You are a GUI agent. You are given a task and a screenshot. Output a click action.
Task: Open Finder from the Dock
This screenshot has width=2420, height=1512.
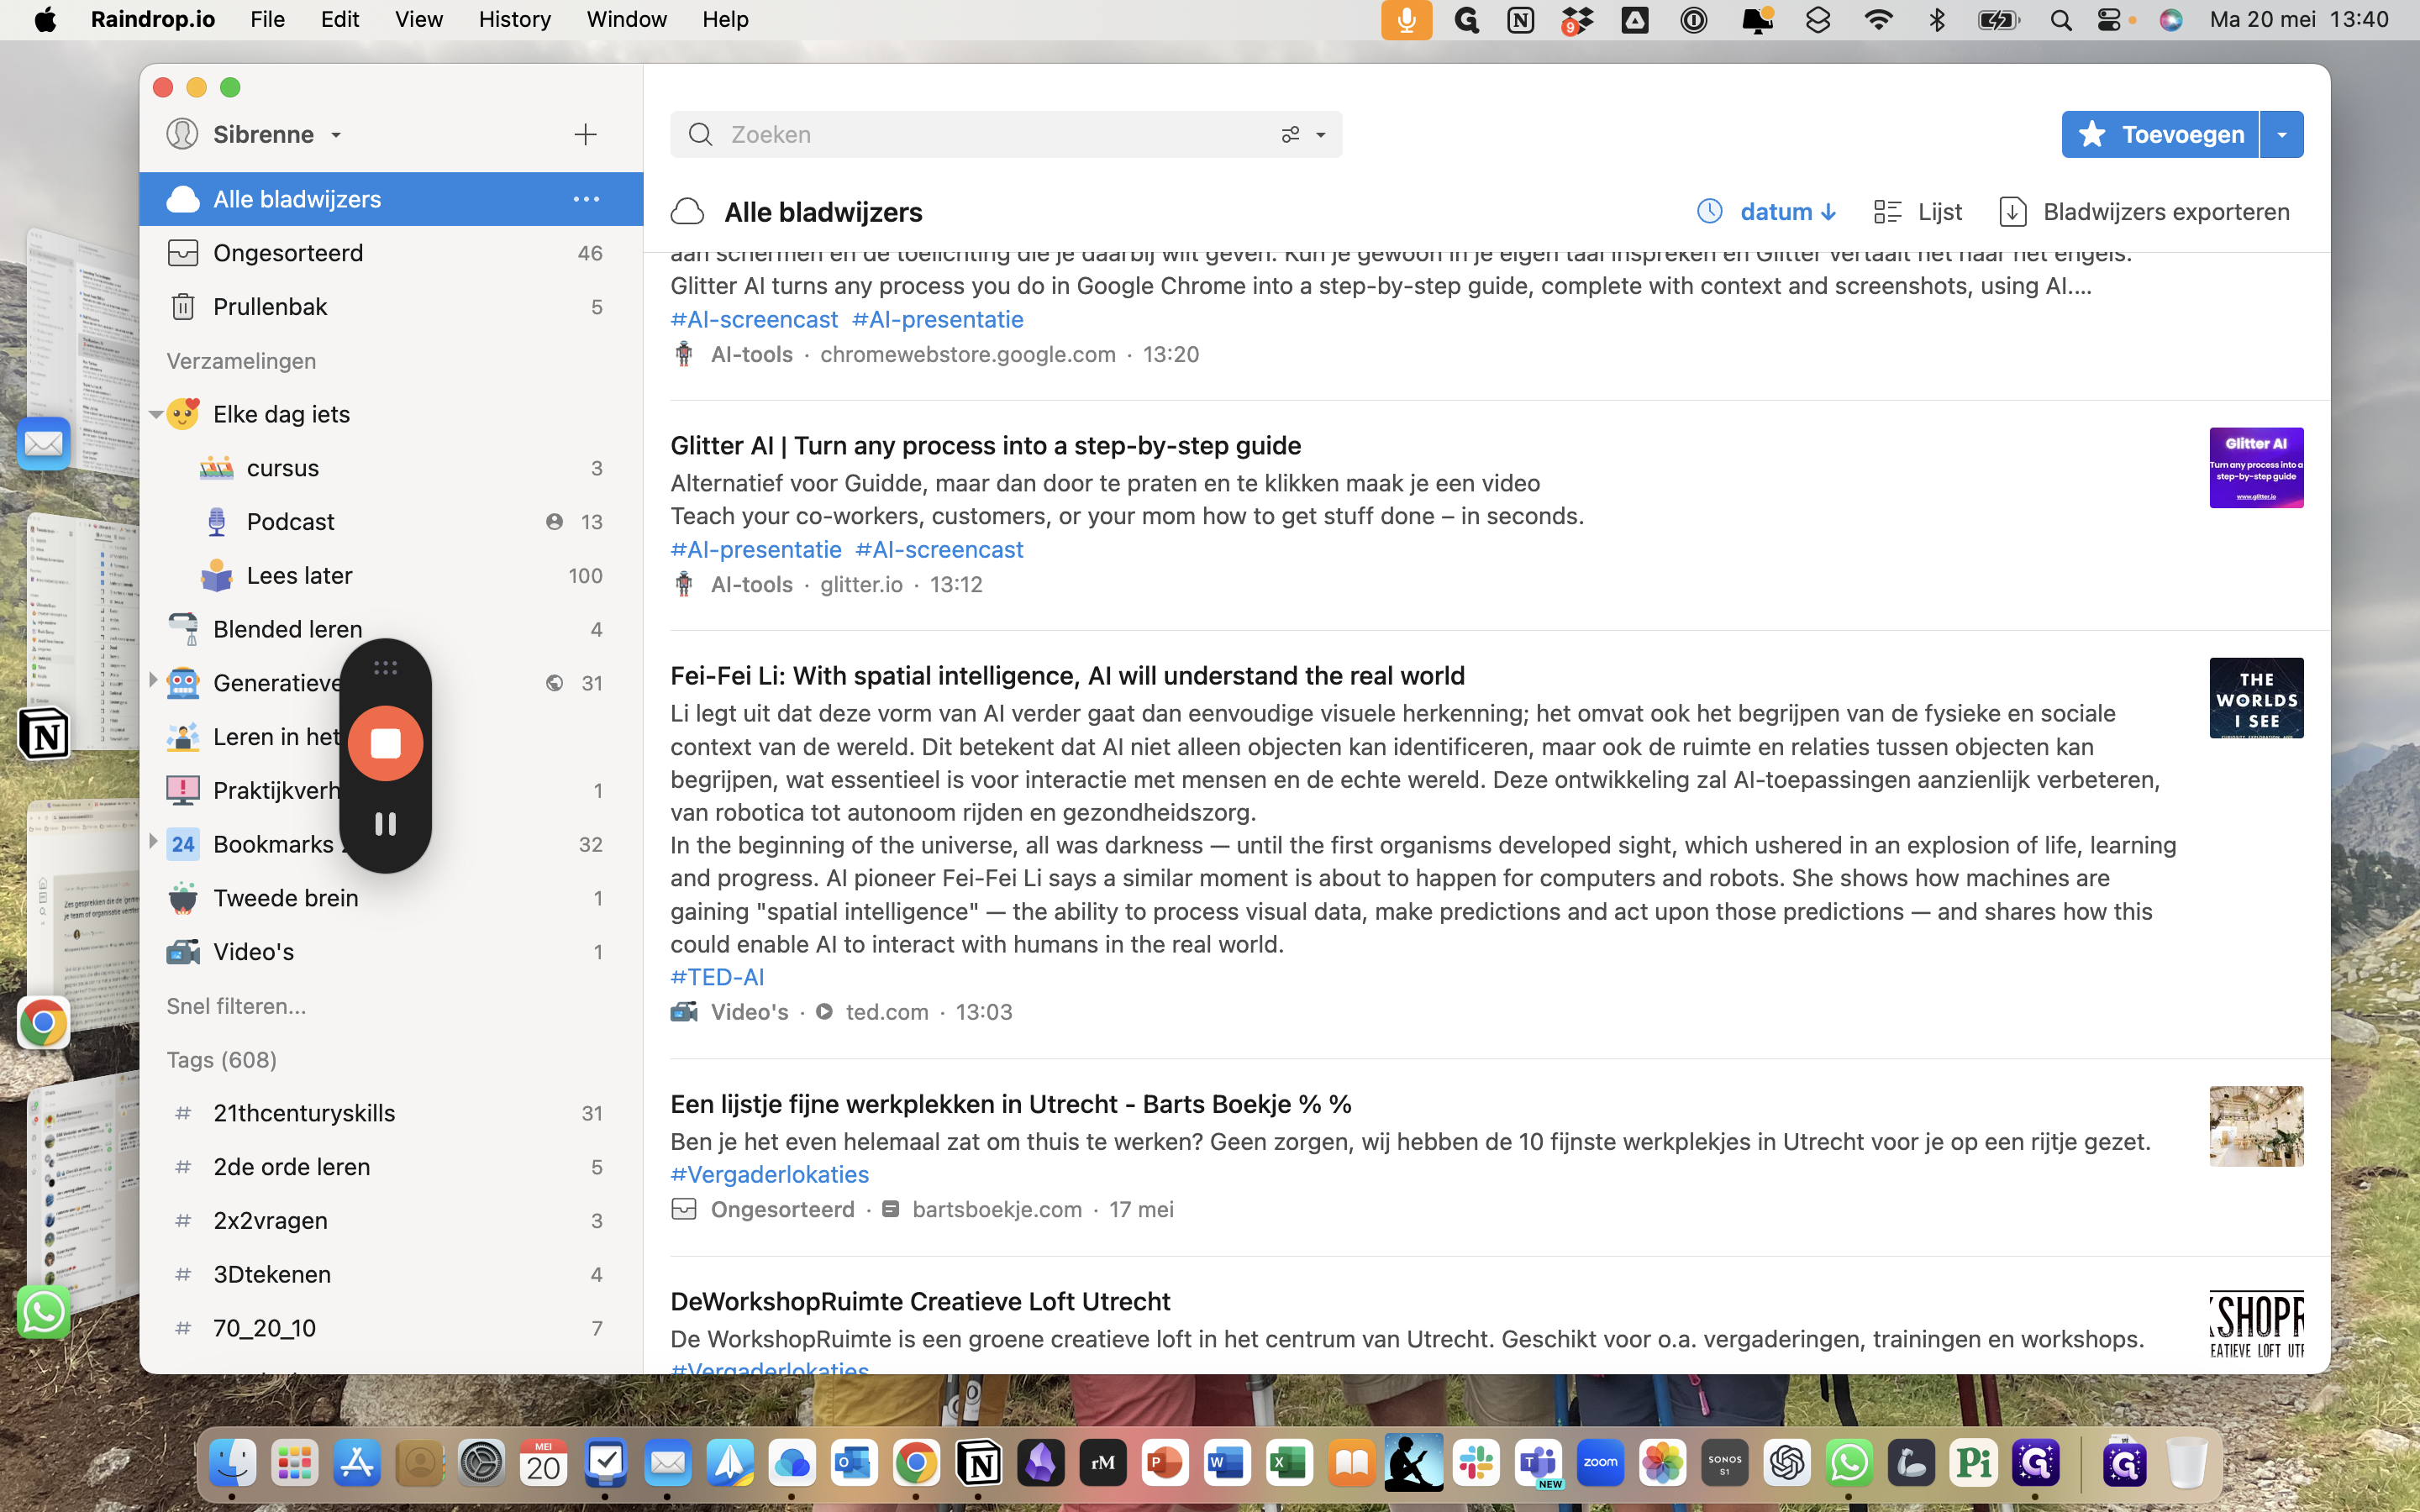pos(232,1464)
